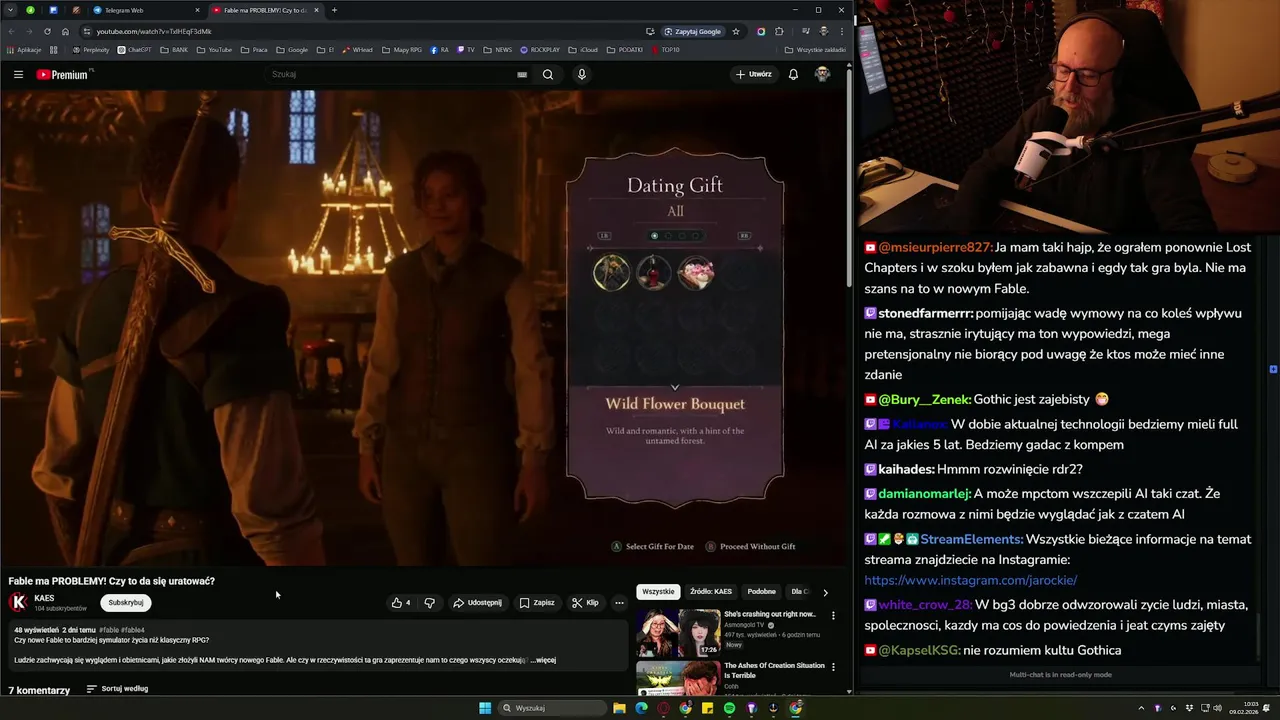1280x720 pixels.
Task: Open Chrome tab search dropdown arrow
Action: click(10, 10)
